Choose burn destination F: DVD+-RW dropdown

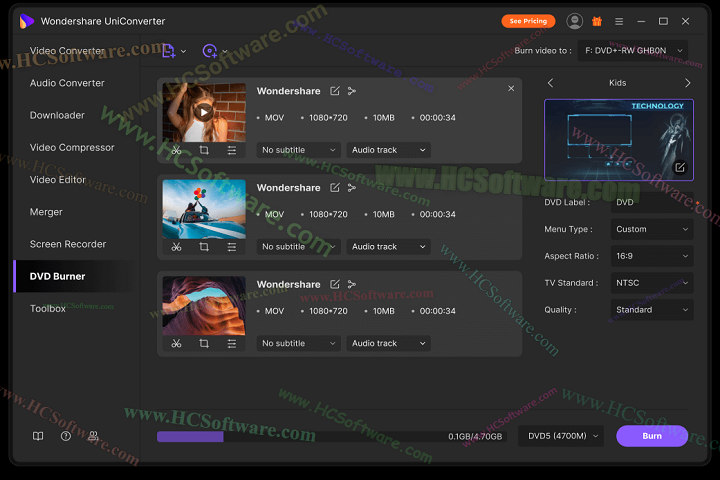click(633, 51)
